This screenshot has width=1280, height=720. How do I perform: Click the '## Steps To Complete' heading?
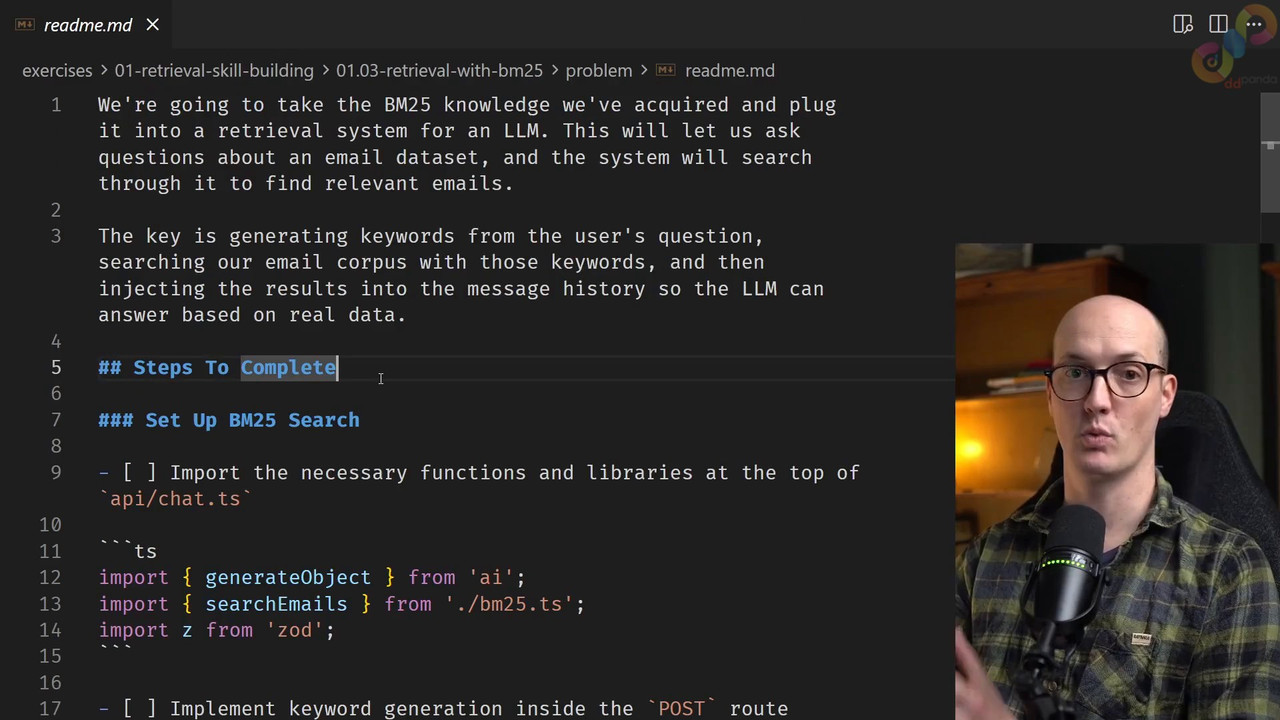(218, 368)
